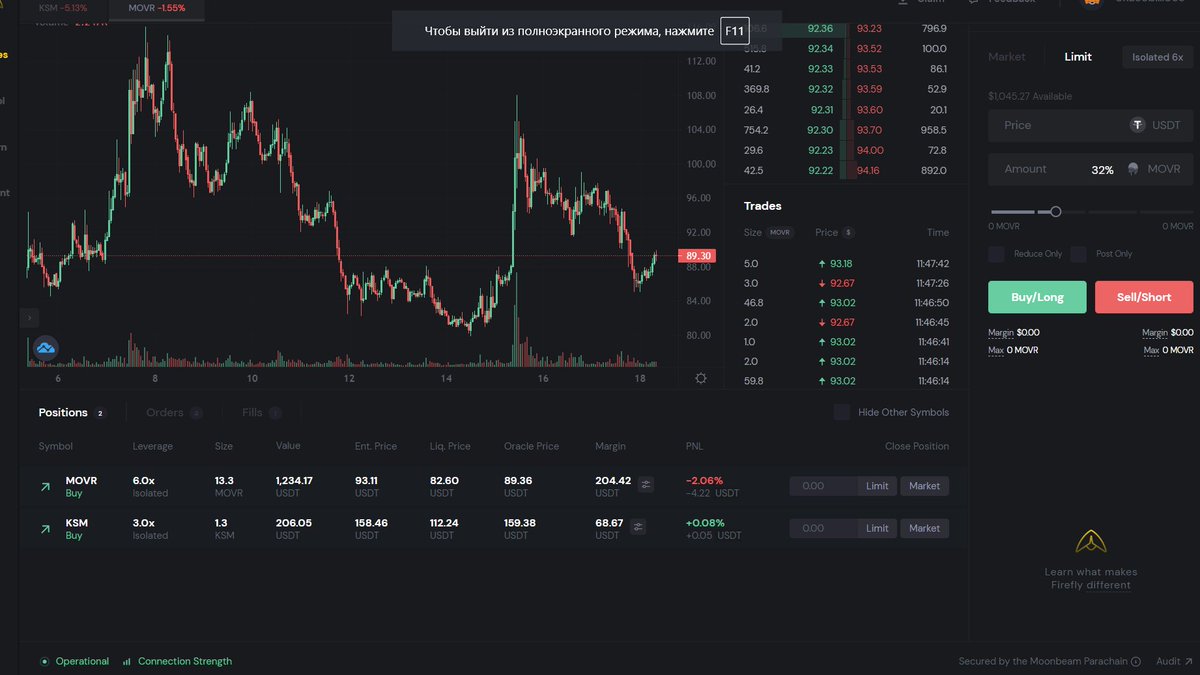The image size is (1200, 675).
Task: Click the Leverage column header
Action: pos(153,446)
